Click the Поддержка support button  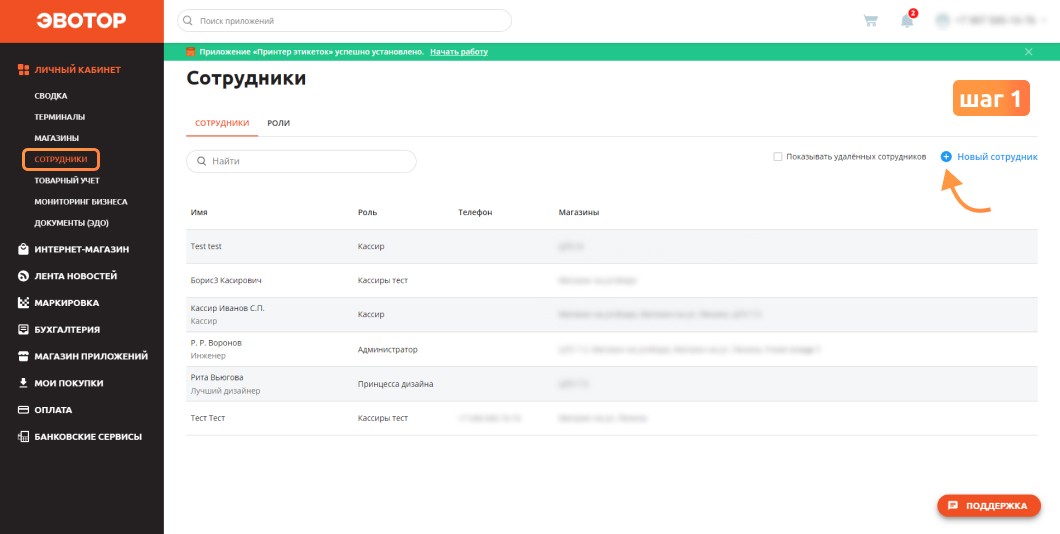pyautogui.click(x=989, y=506)
